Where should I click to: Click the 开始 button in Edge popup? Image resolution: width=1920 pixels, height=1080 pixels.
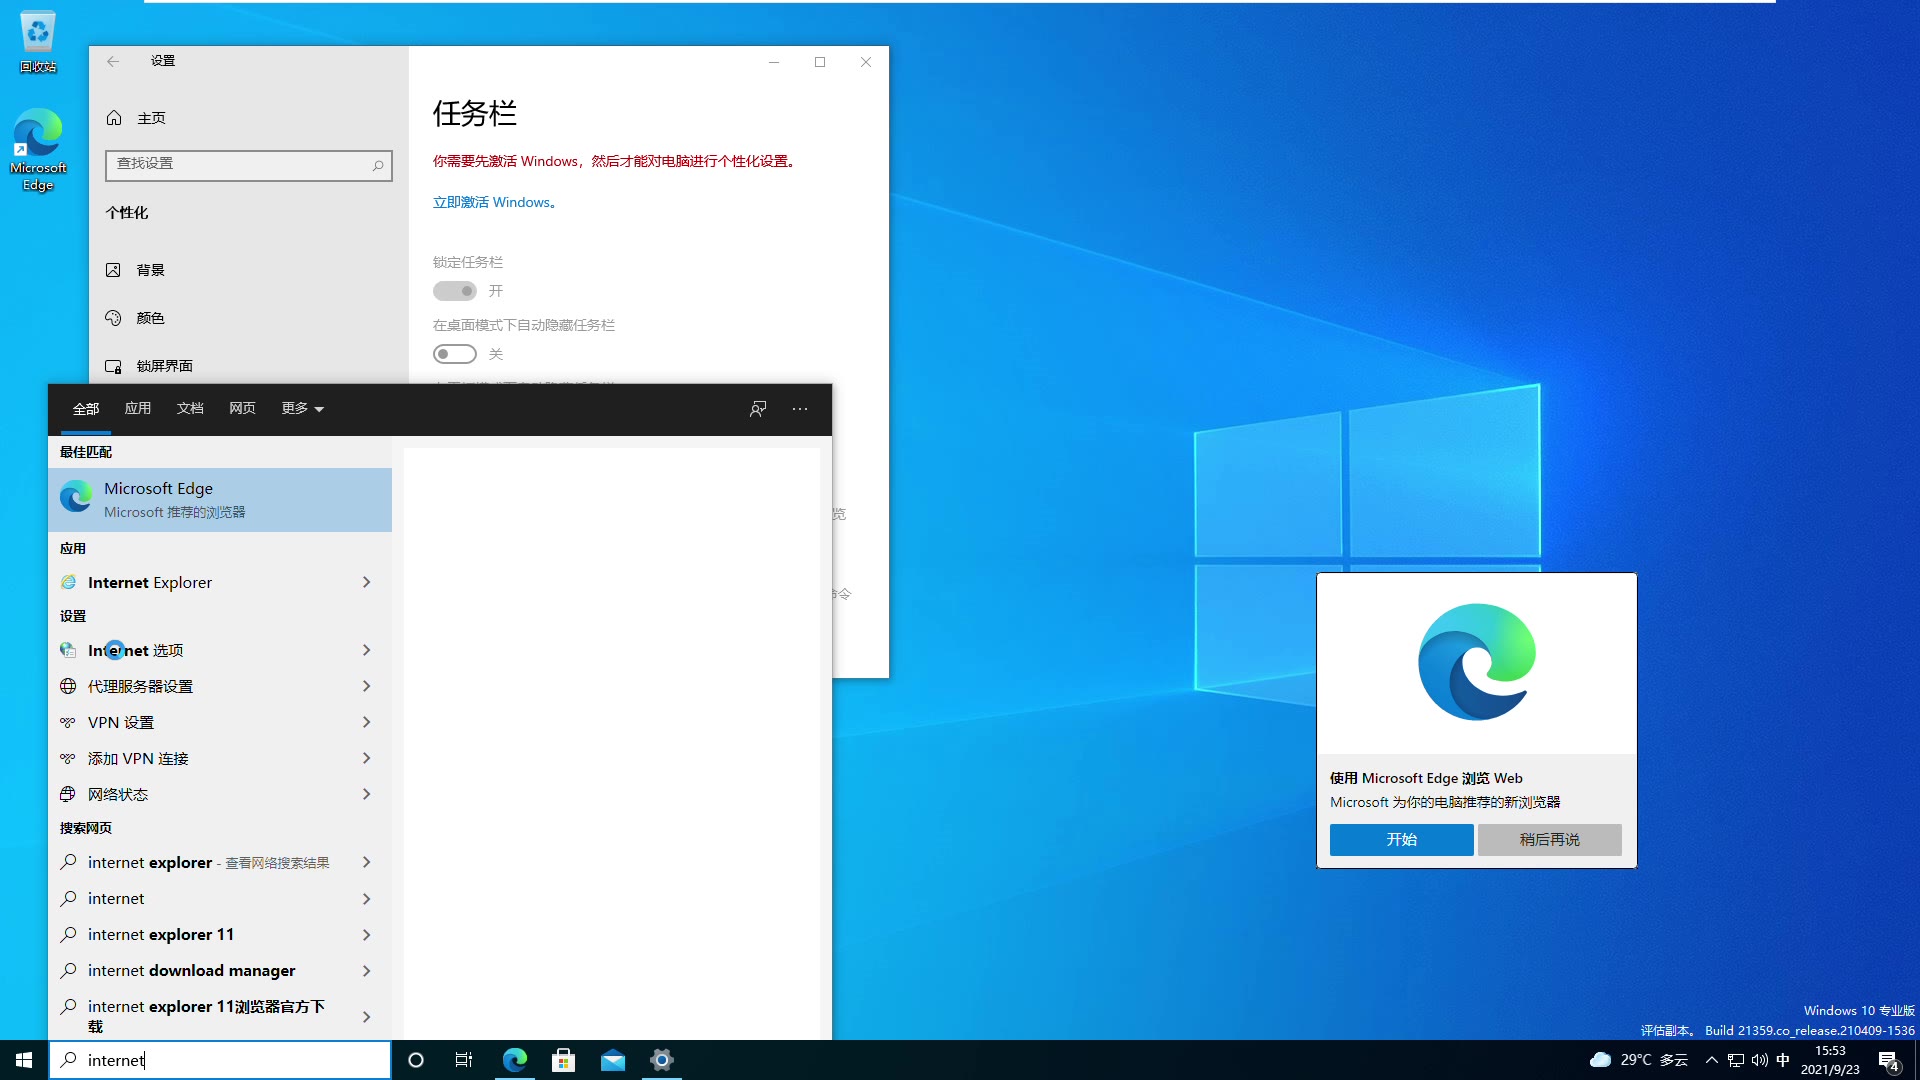(1401, 840)
